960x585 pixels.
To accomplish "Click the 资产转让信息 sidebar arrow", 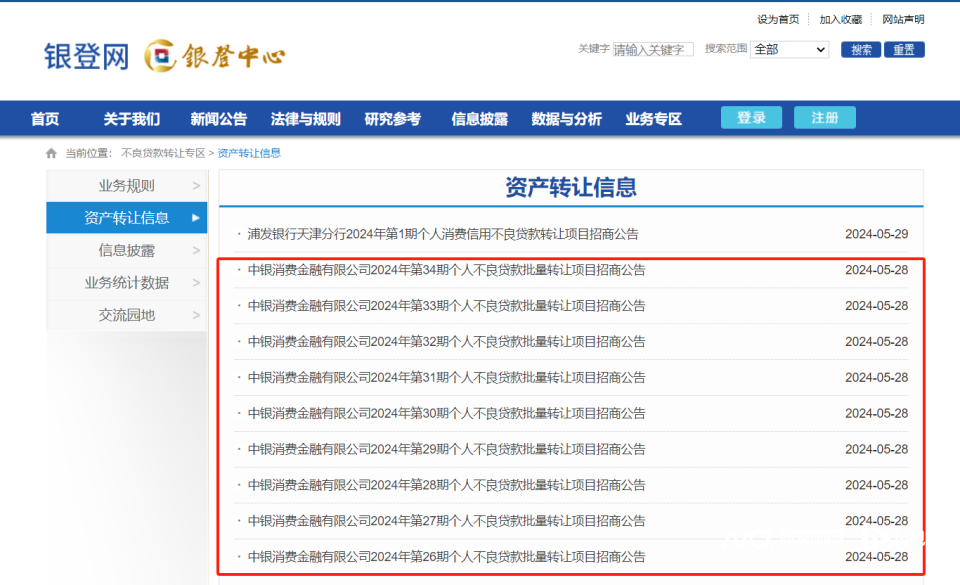I will (195, 218).
